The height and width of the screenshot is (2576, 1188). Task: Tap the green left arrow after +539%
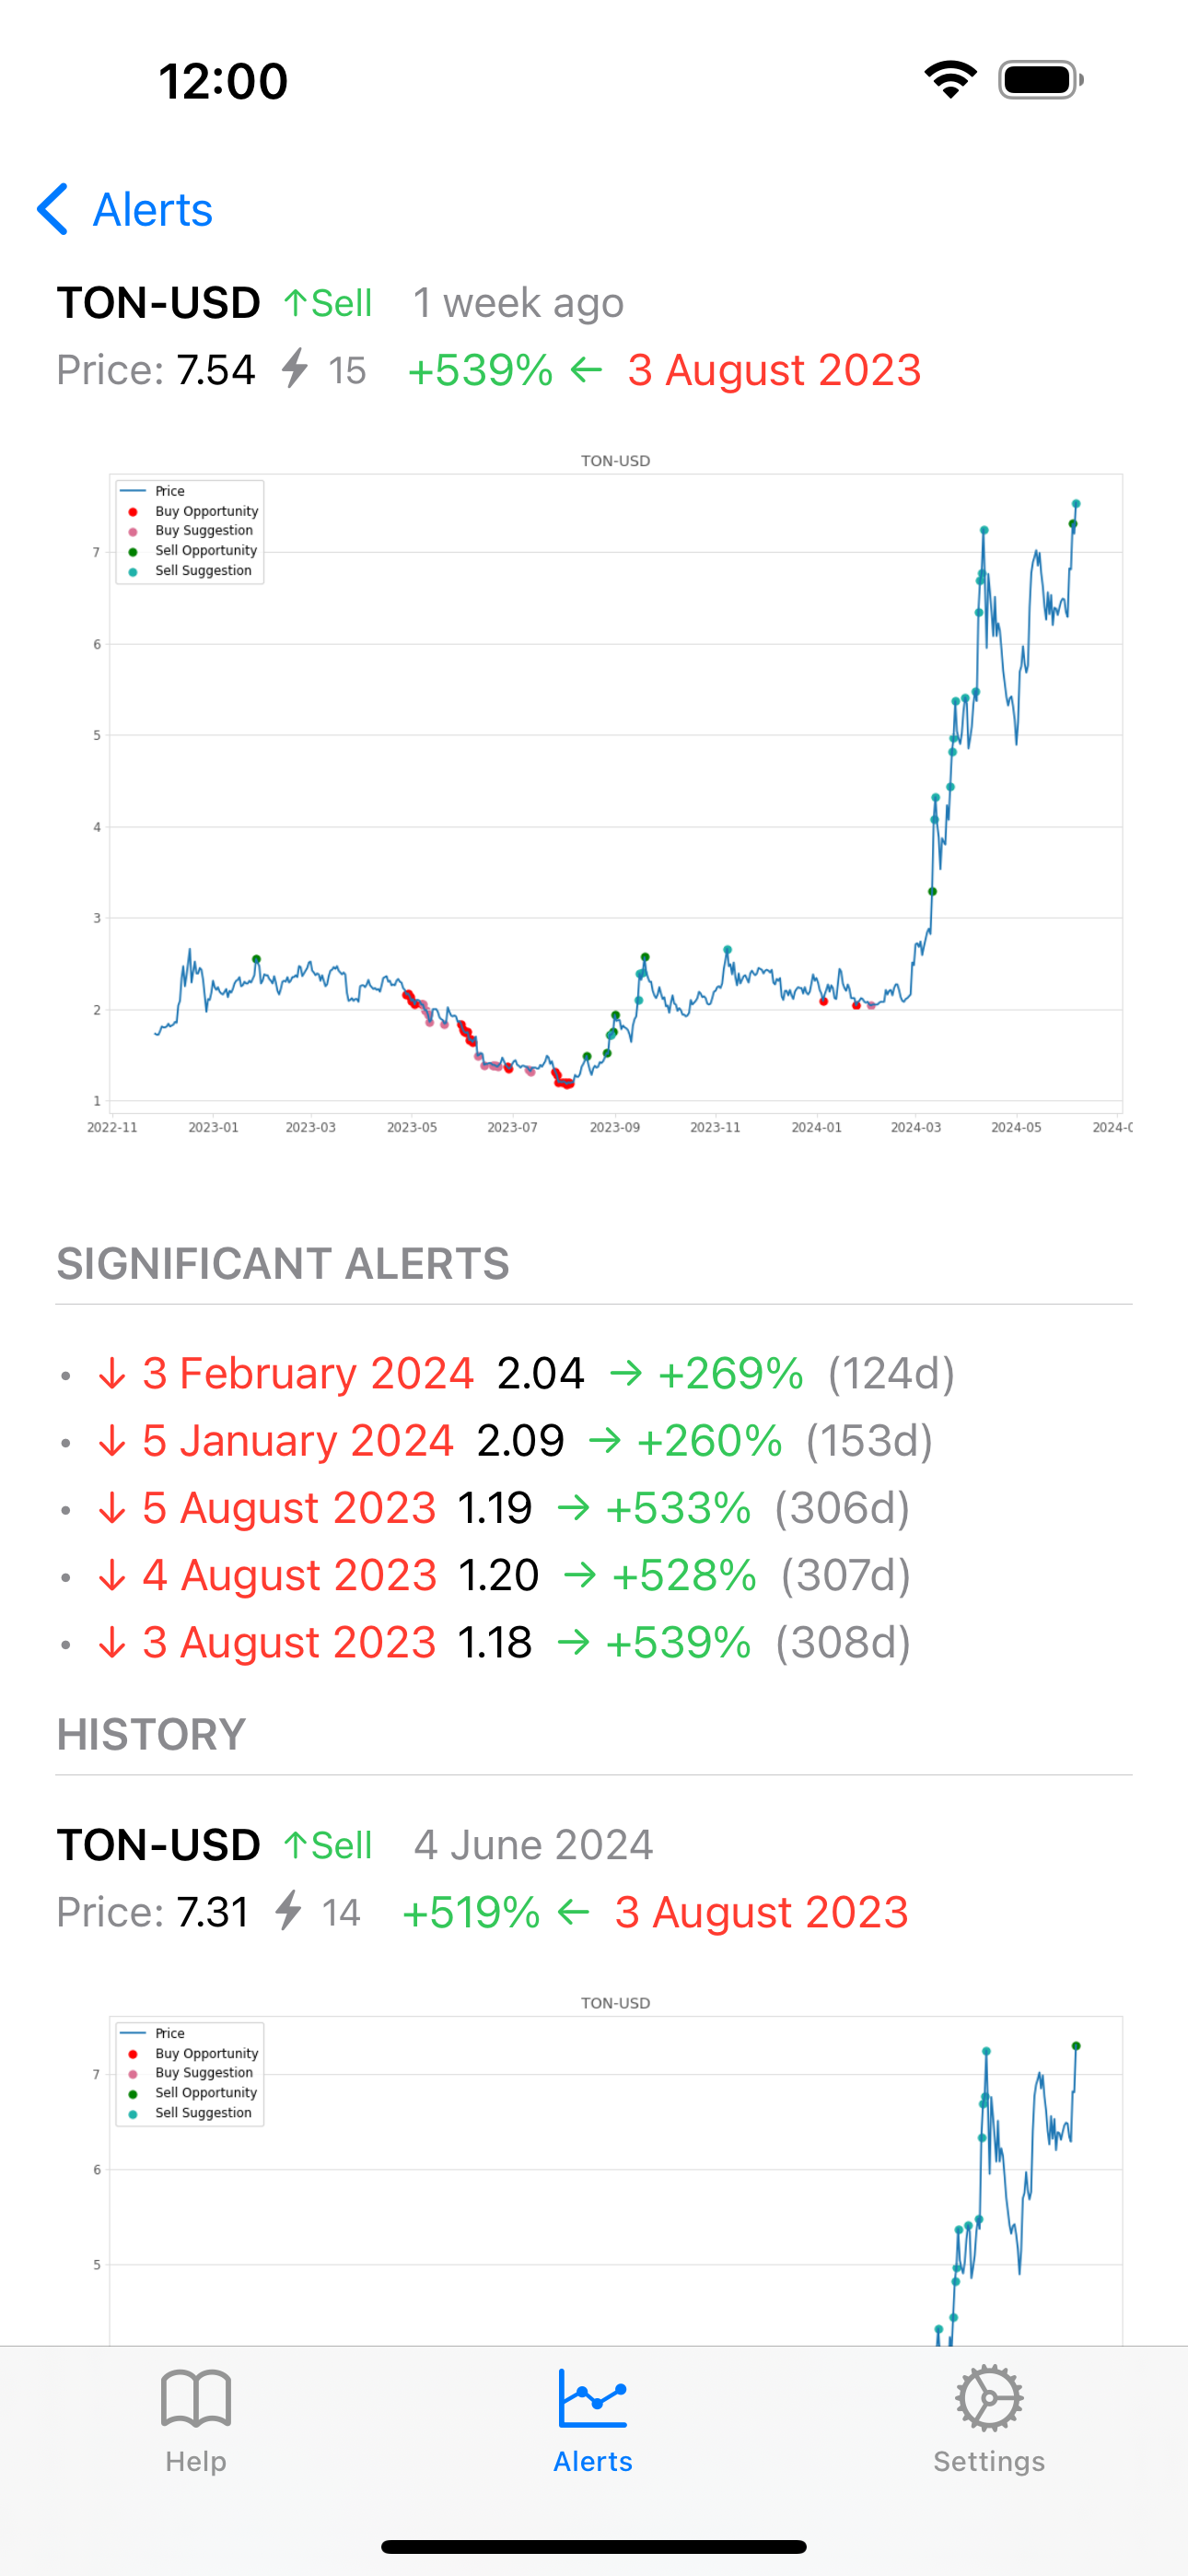[x=586, y=370]
